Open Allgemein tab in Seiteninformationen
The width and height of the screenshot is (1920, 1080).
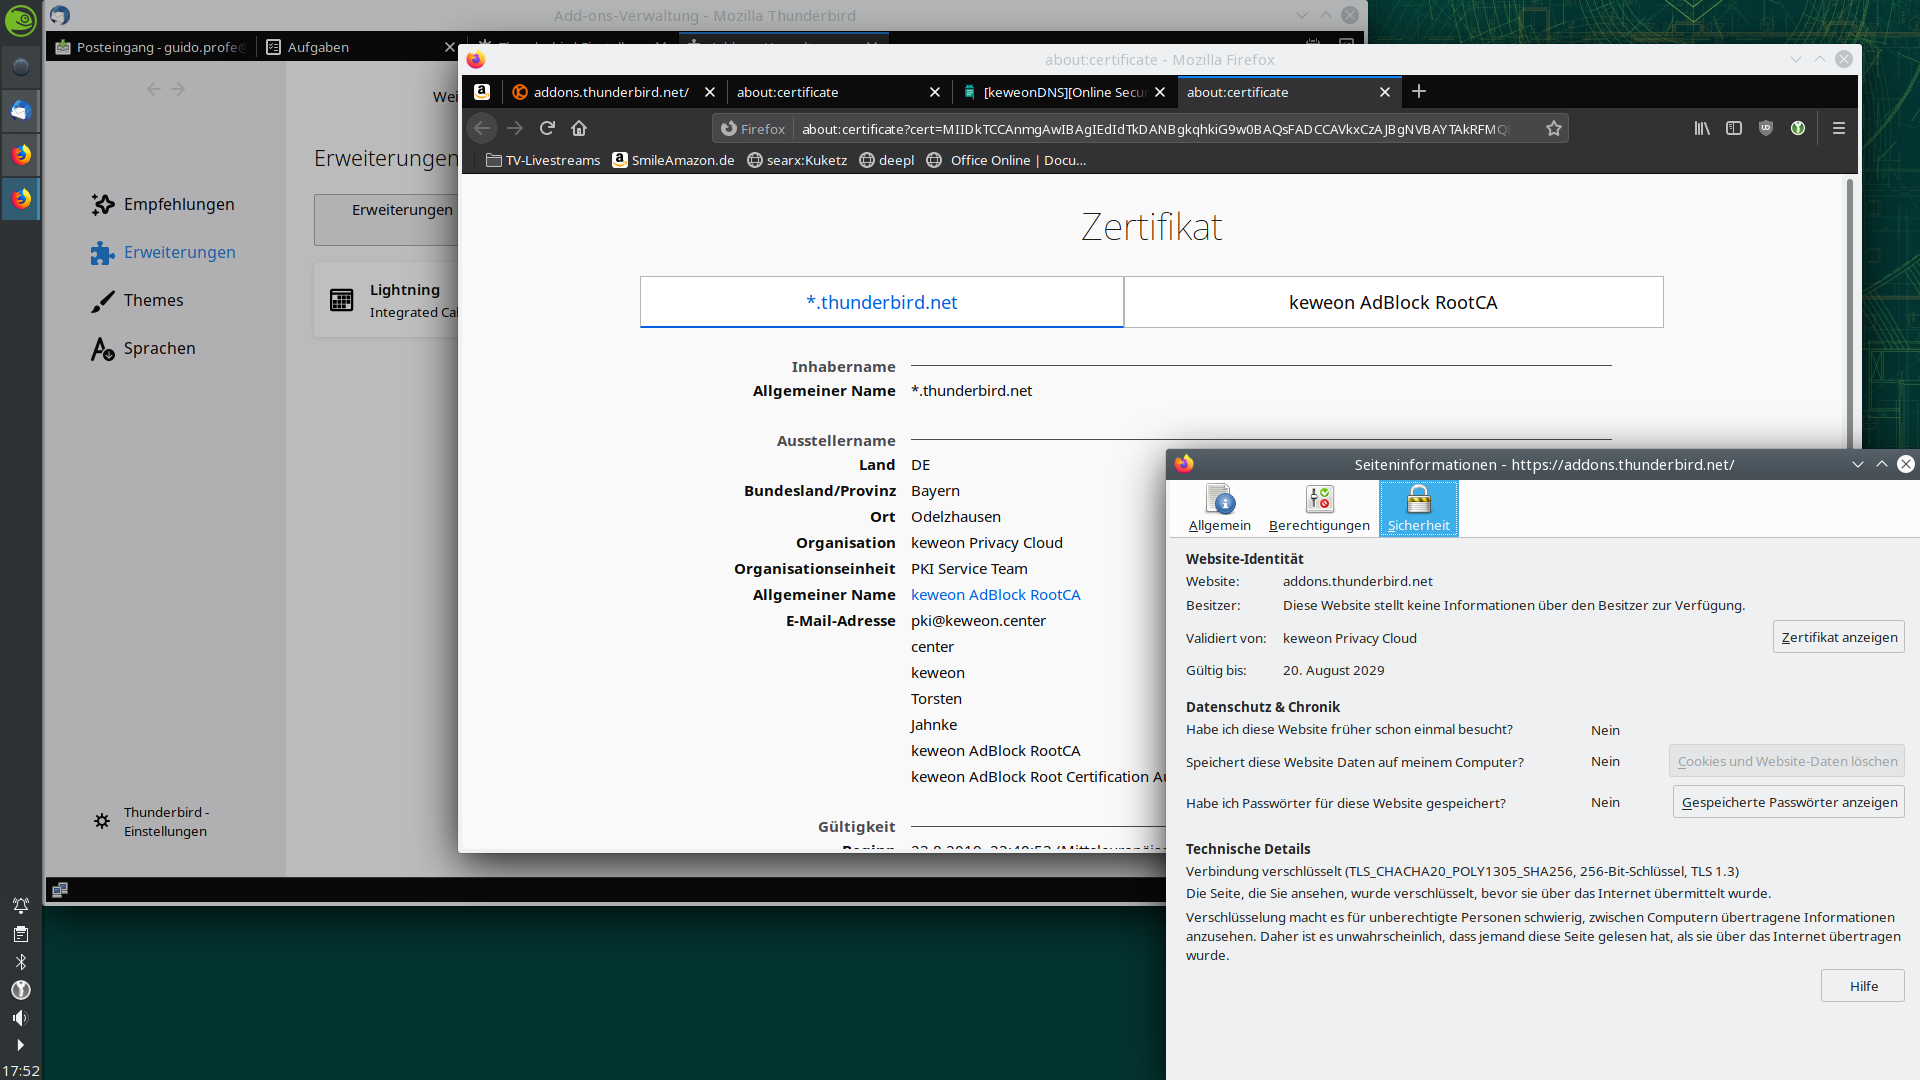pos(1219,508)
